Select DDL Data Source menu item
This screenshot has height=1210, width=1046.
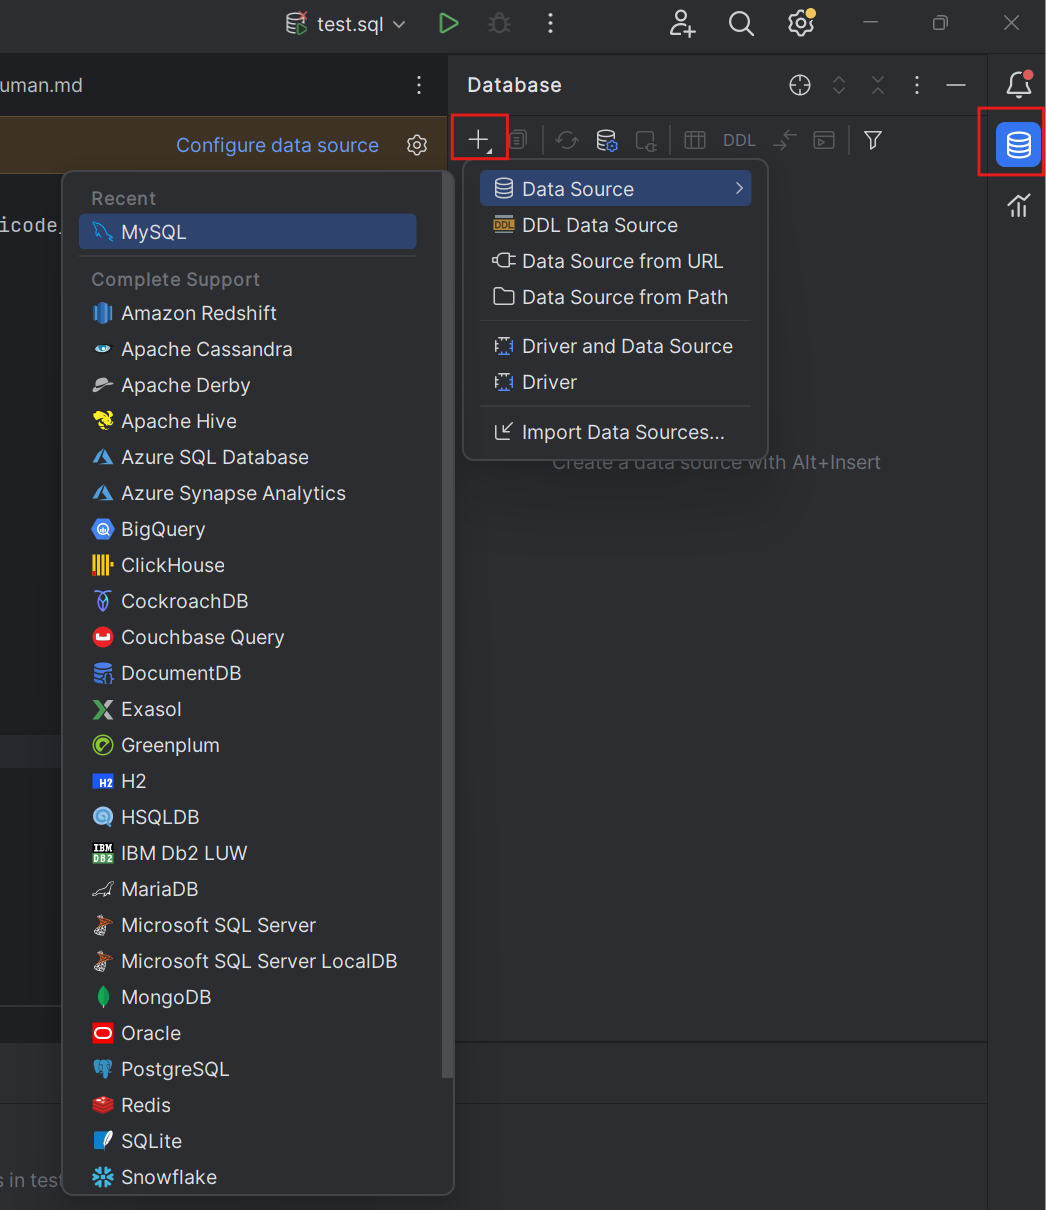click(x=615, y=225)
